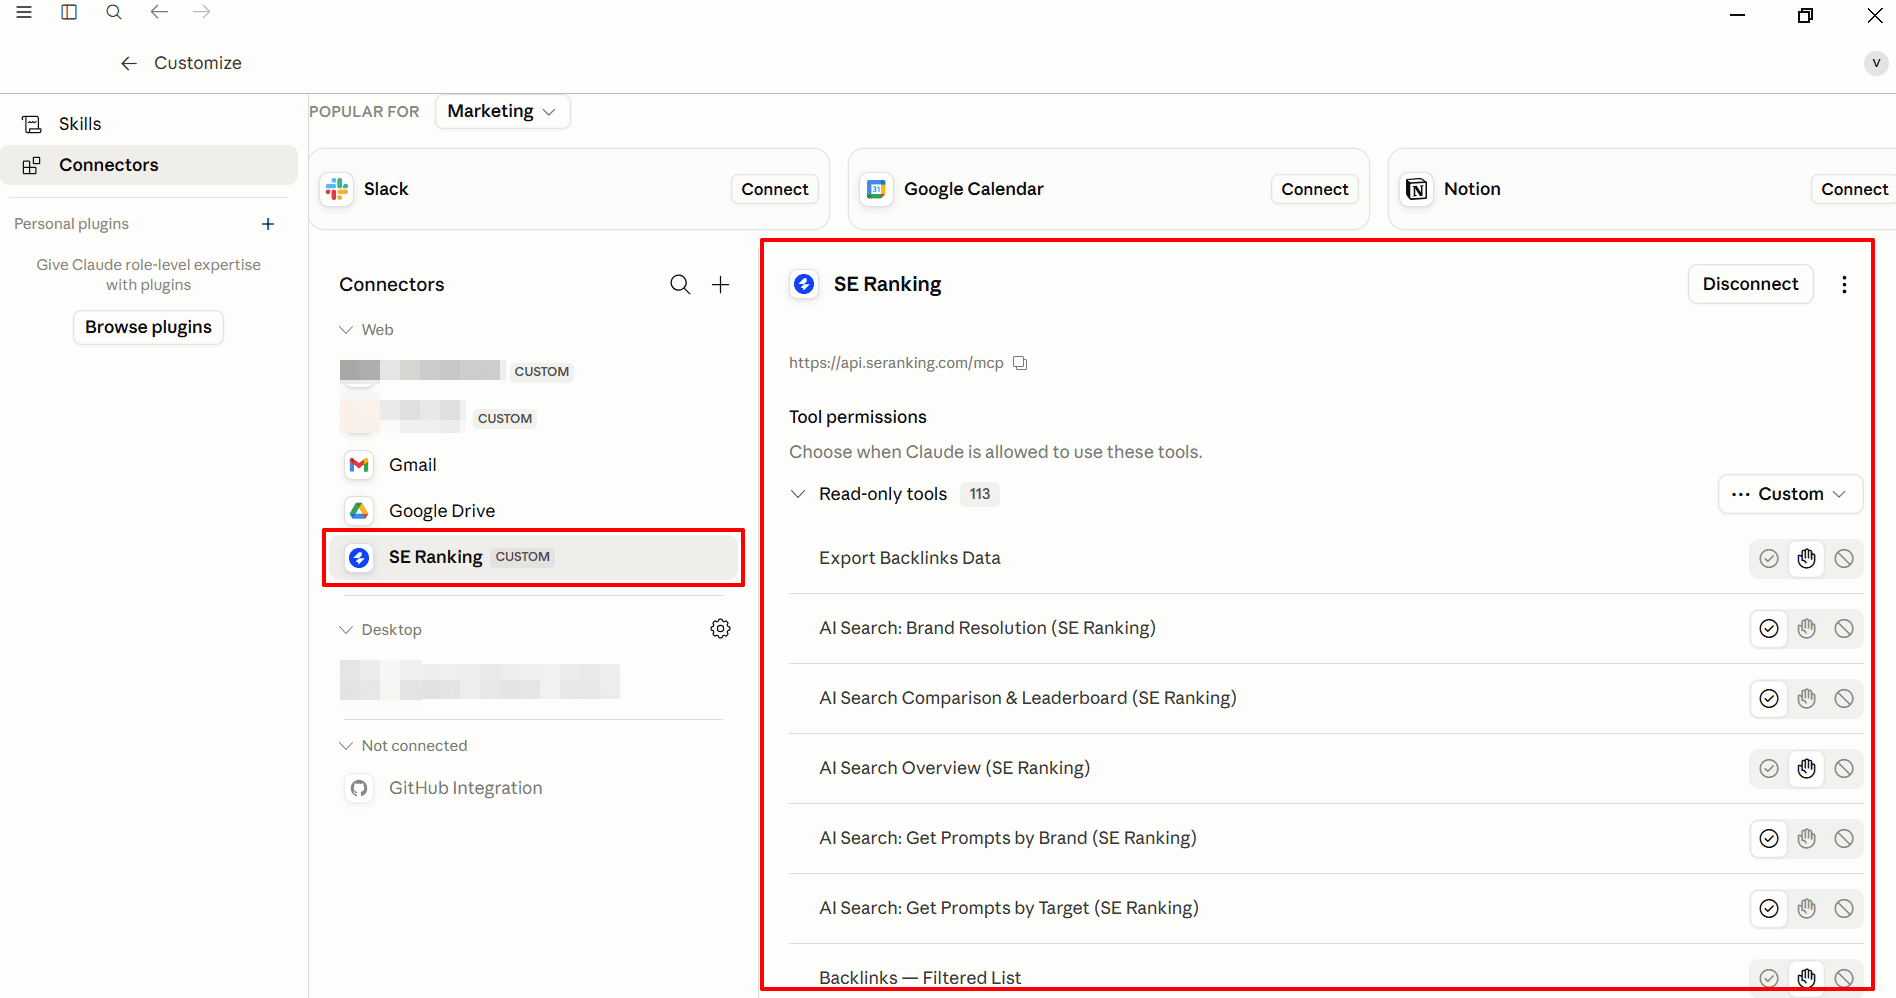Viewport: 1896px width, 998px height.
Task: Require approval for AI Search Overview
Action: pos(1806,769)
